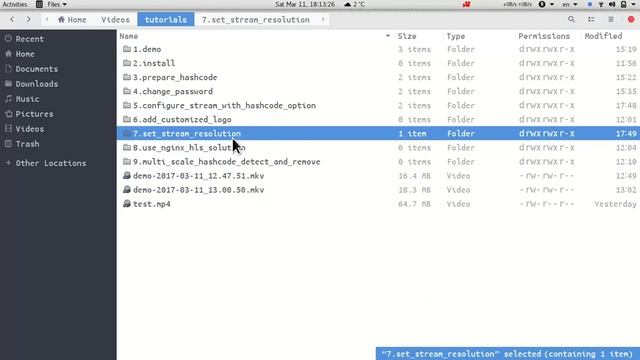Click the small arrow after 7.set_stream_resolution breadcrumb
640x360 pixels.
(x=323, y=19)
